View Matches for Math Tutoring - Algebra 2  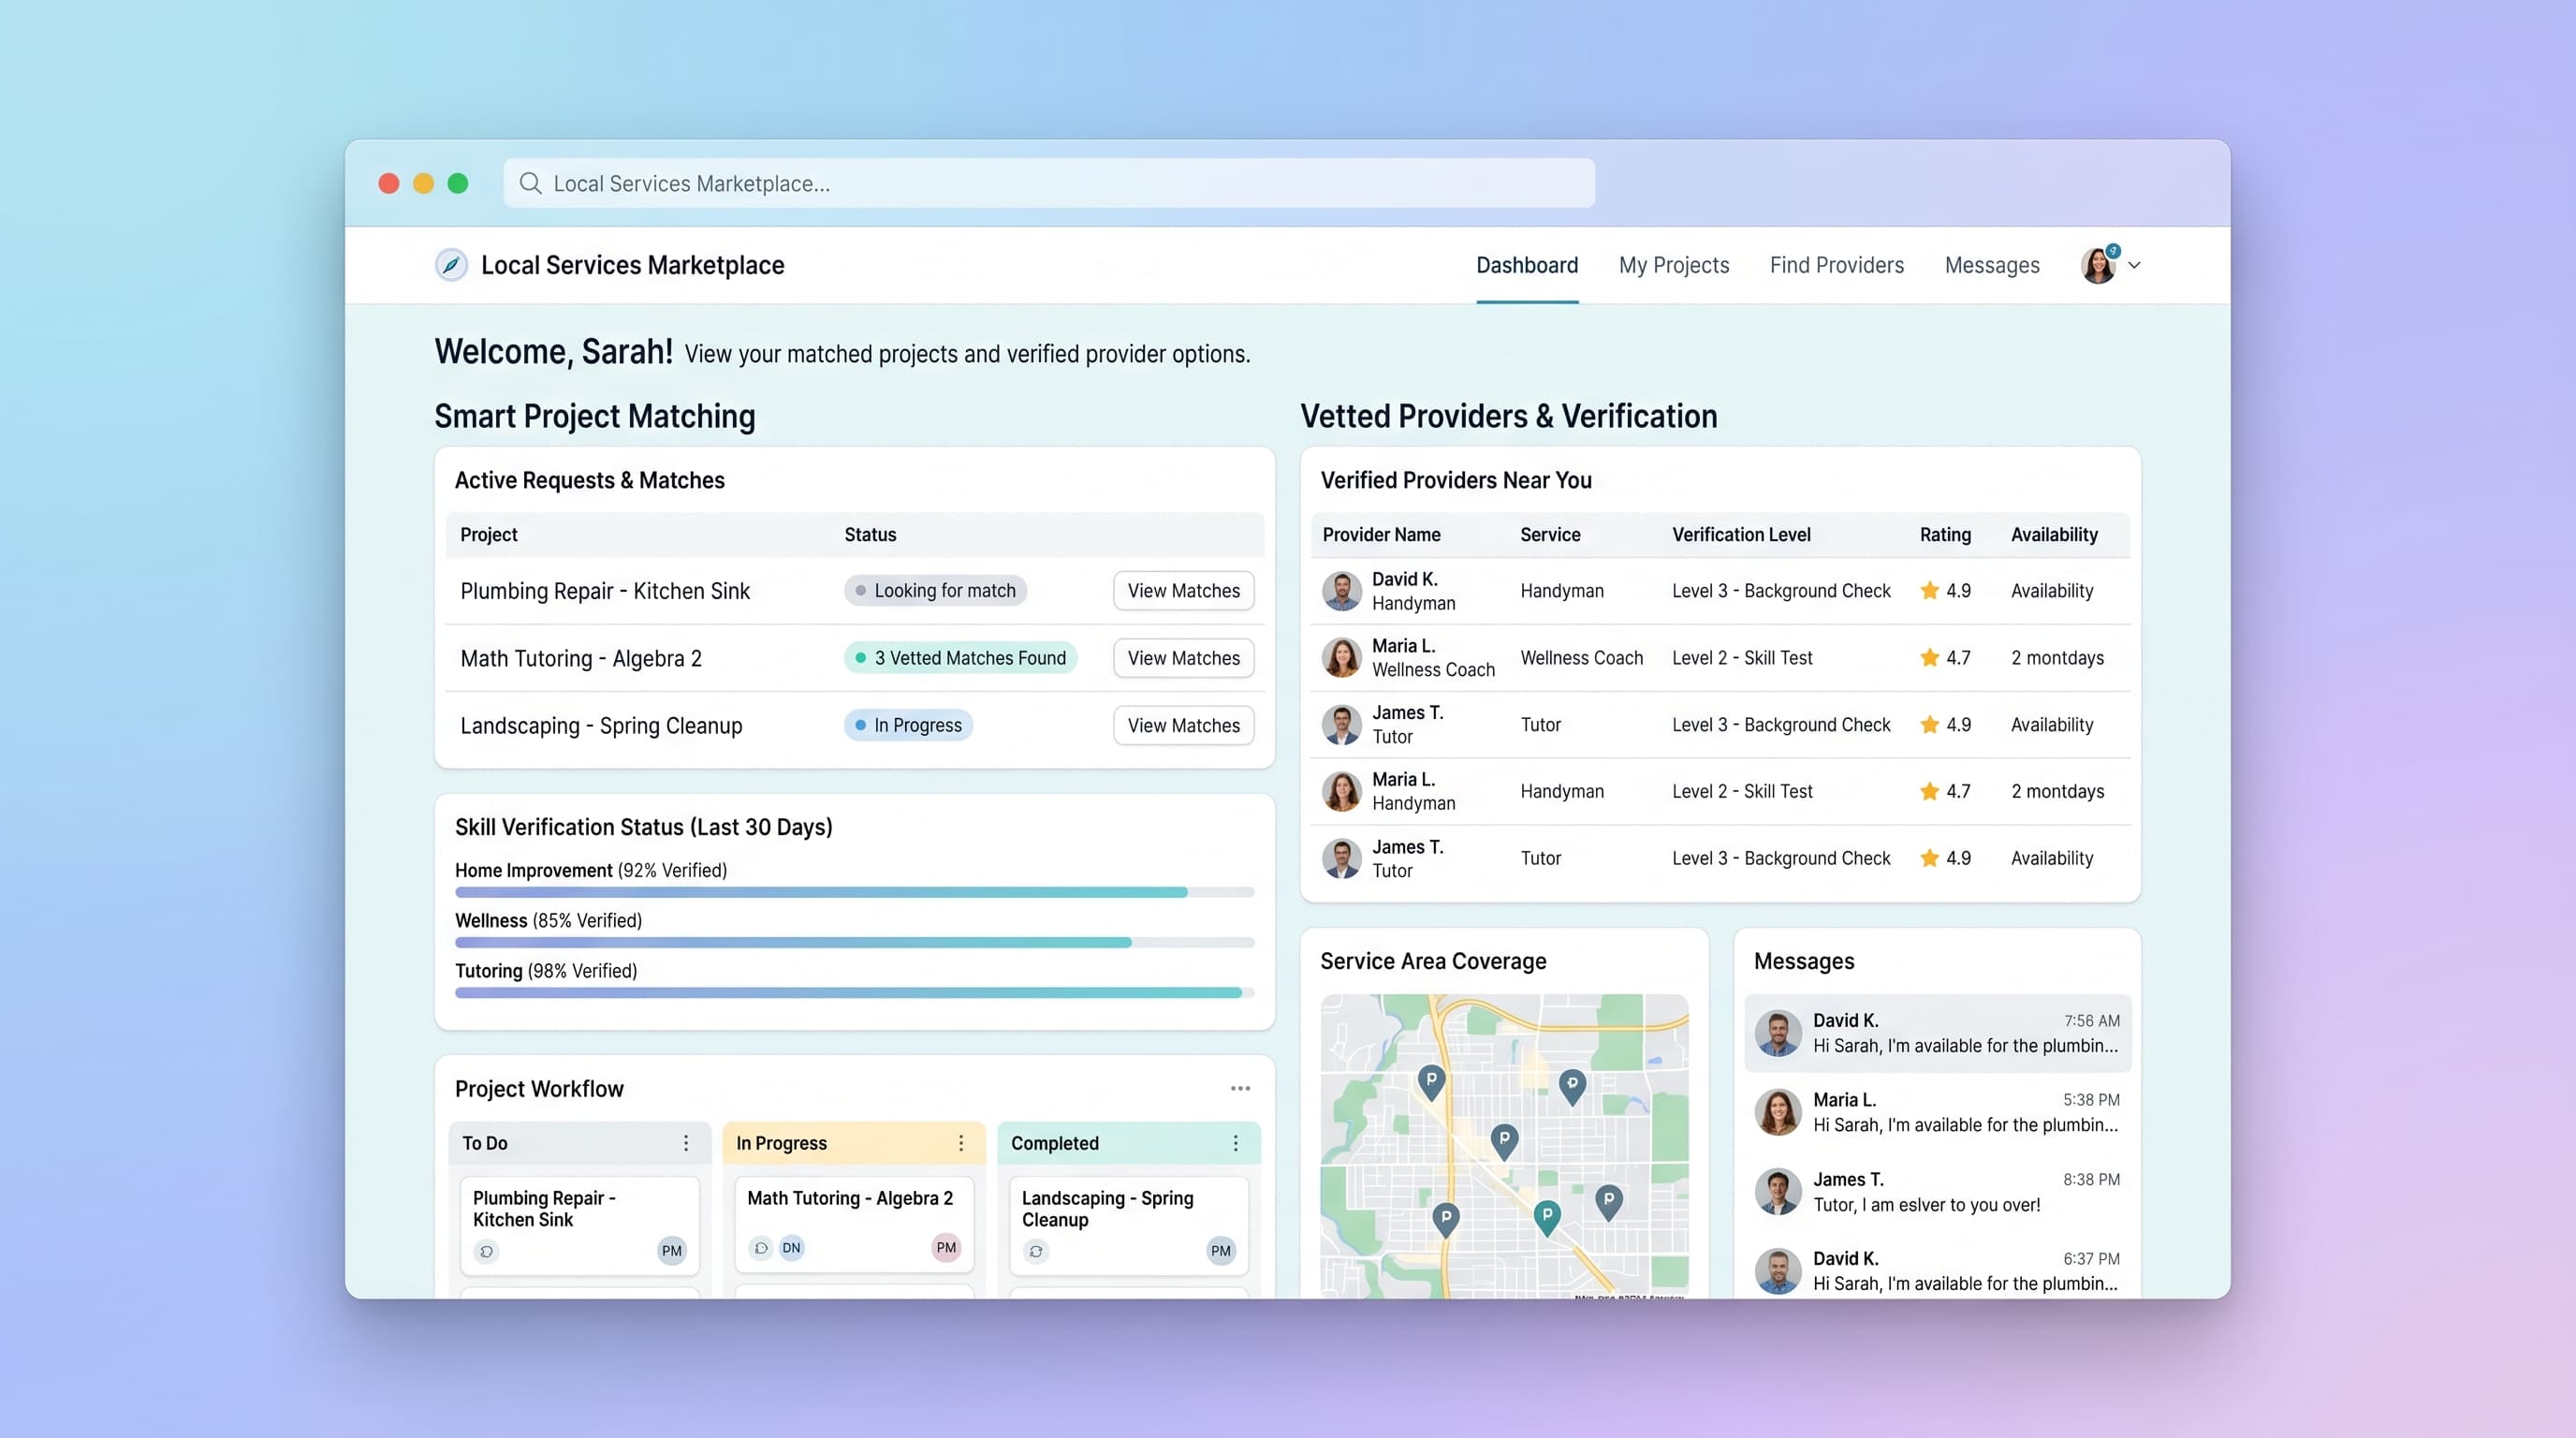pos(1183,658)
